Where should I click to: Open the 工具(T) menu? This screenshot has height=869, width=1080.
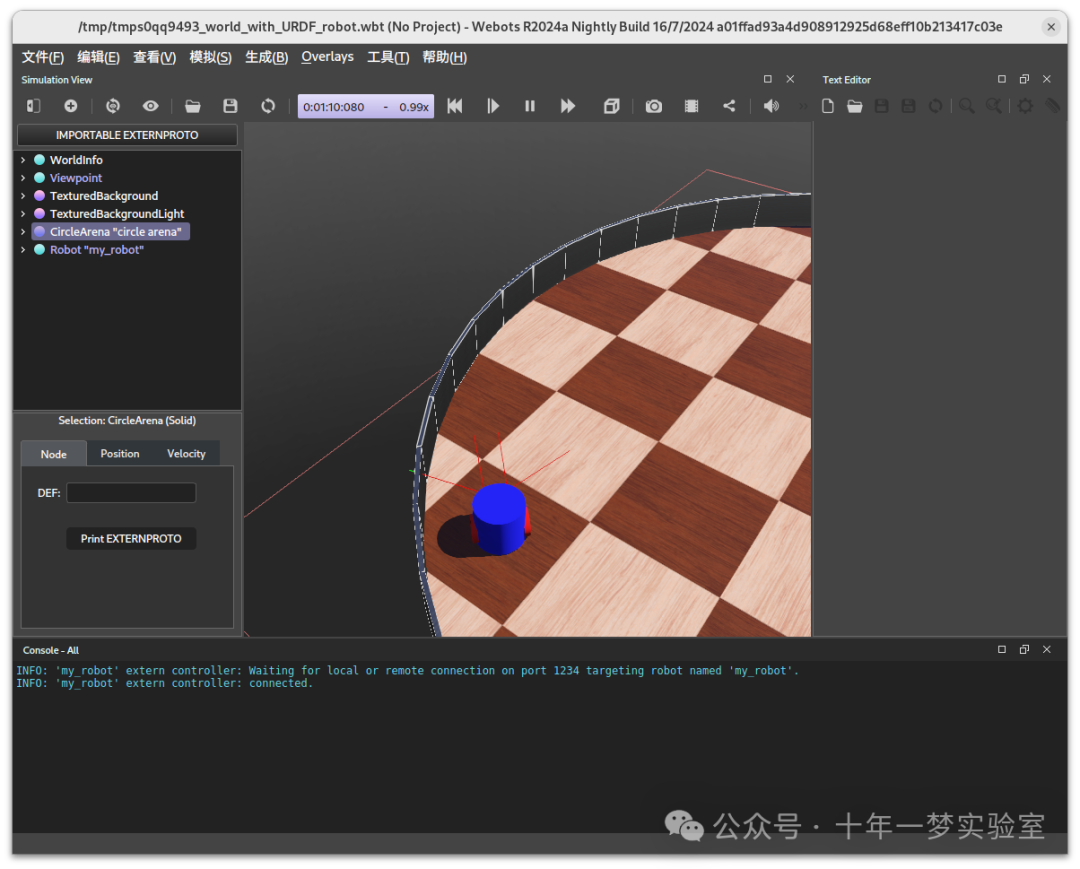(388, 57)
